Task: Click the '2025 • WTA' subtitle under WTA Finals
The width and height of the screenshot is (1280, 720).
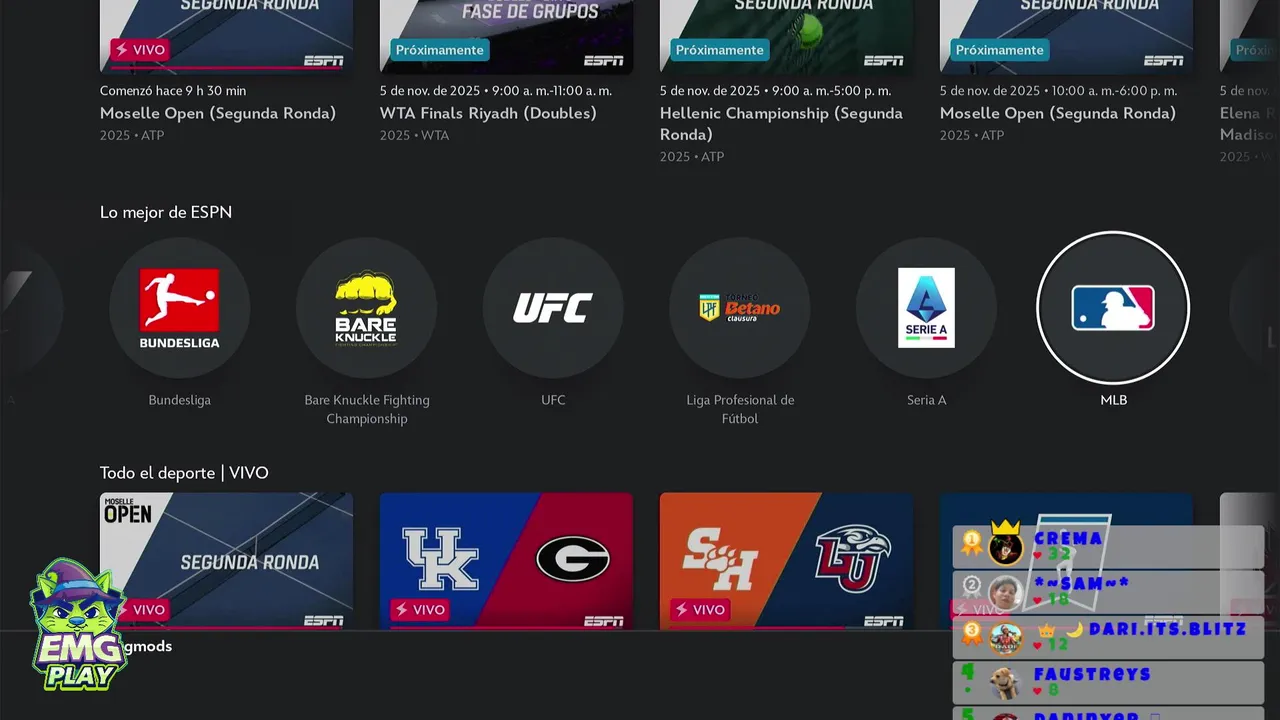Action: [414, 135]
